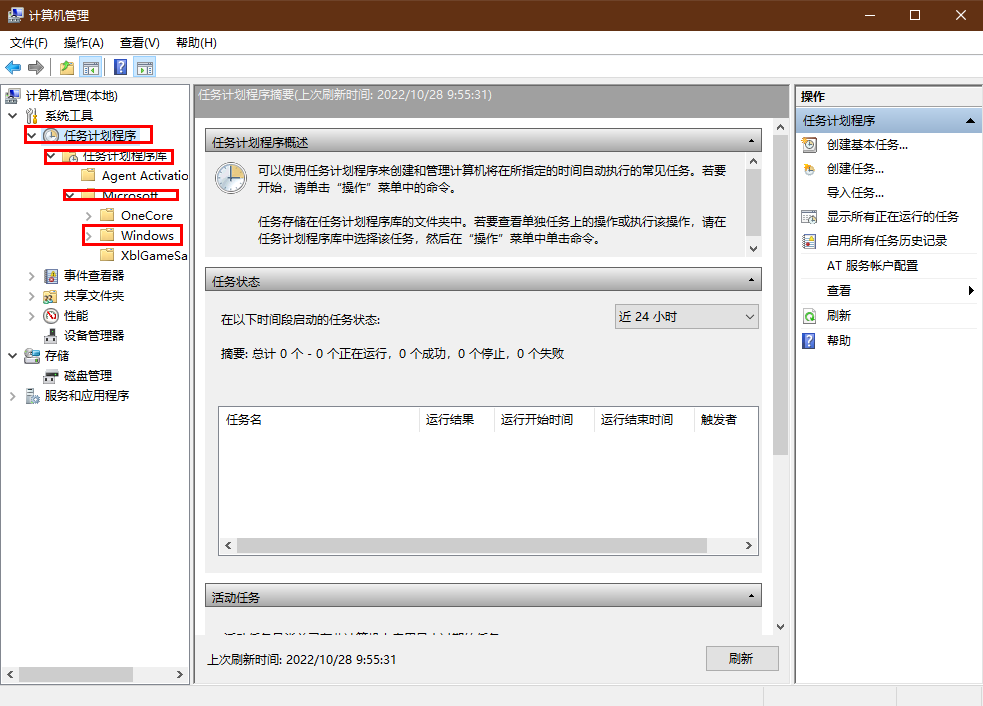Click the blue Help toolbar icon
This screenshot has width=983, height=706.
[x=120, y=68]
